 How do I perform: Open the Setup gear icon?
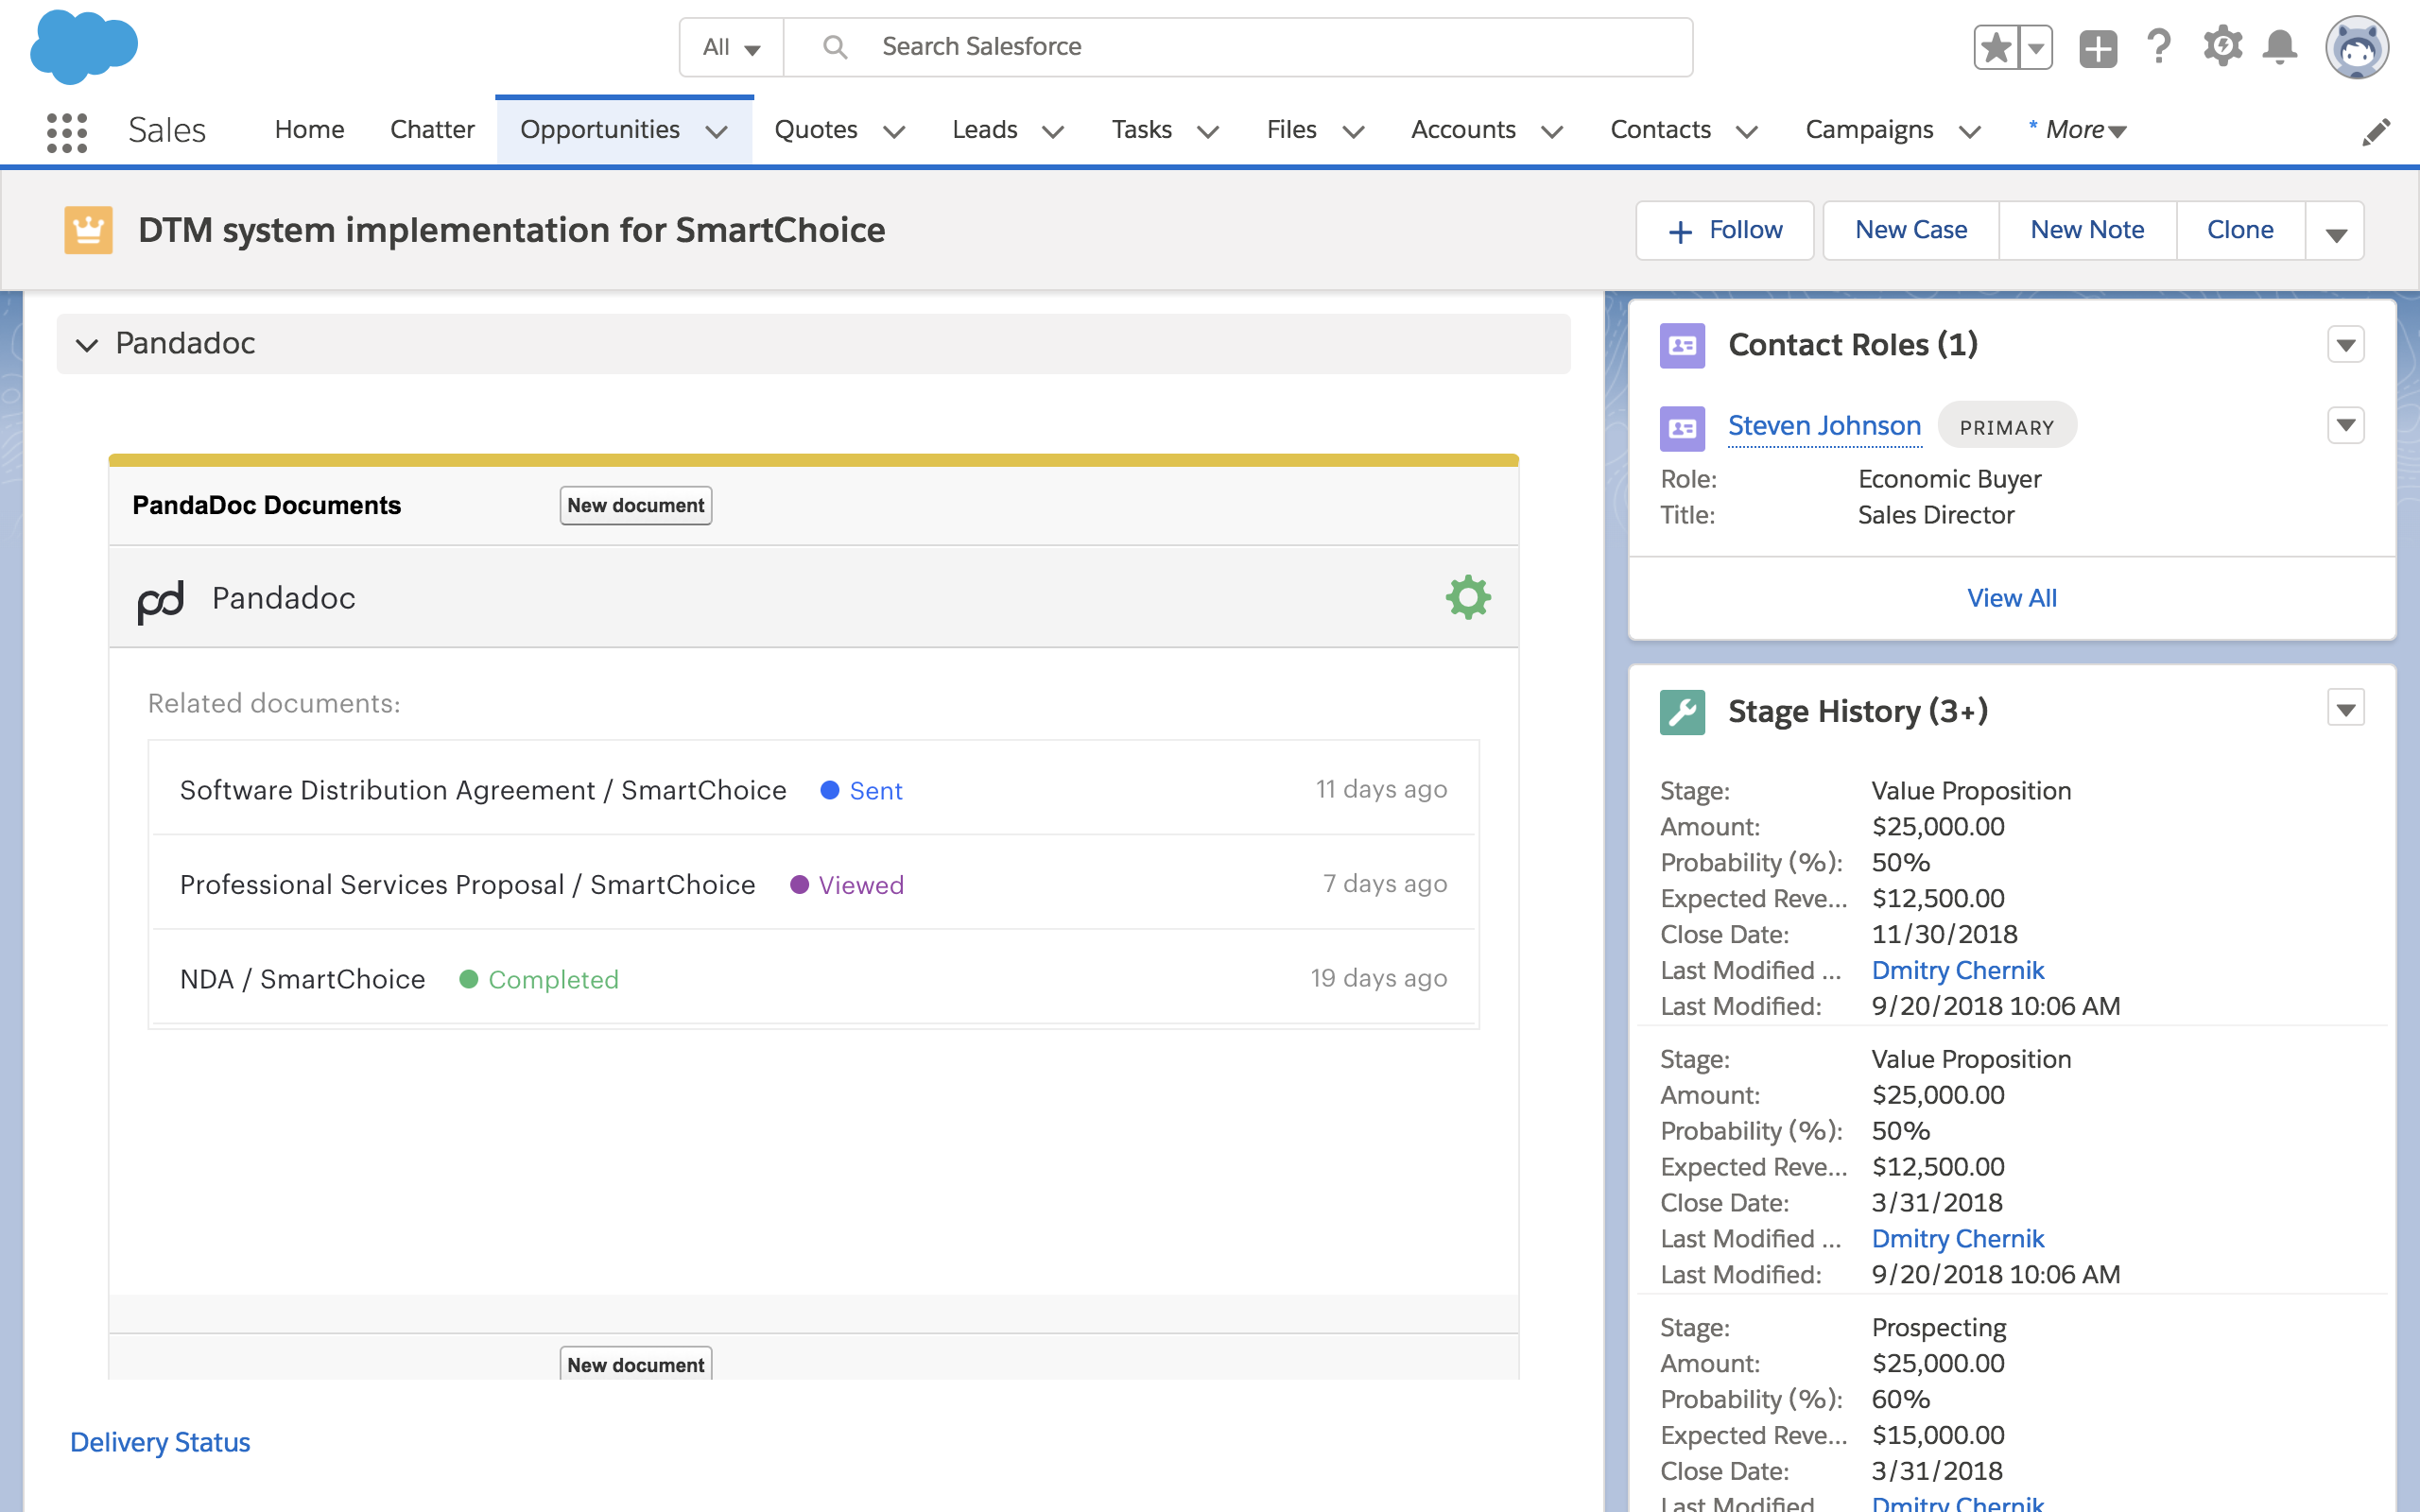click(2222, 47)
